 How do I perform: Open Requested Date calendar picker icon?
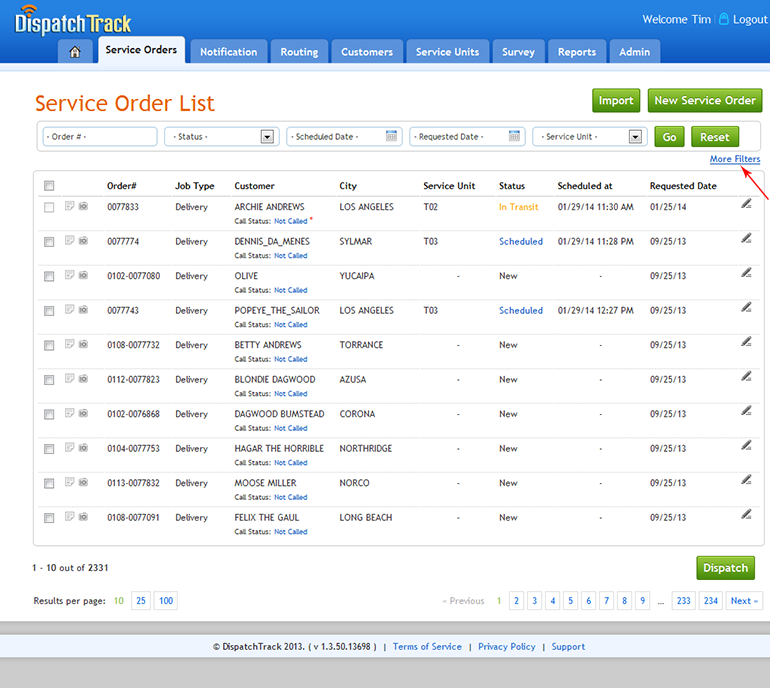(x=515, y=136)
